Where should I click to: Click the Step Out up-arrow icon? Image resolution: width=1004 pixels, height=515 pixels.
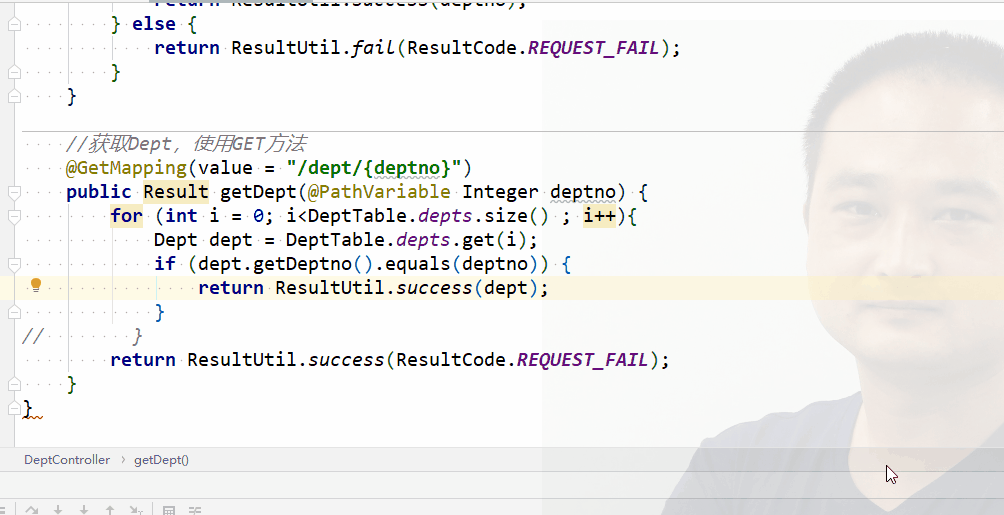pyautogui.click(x=109, y=510)
